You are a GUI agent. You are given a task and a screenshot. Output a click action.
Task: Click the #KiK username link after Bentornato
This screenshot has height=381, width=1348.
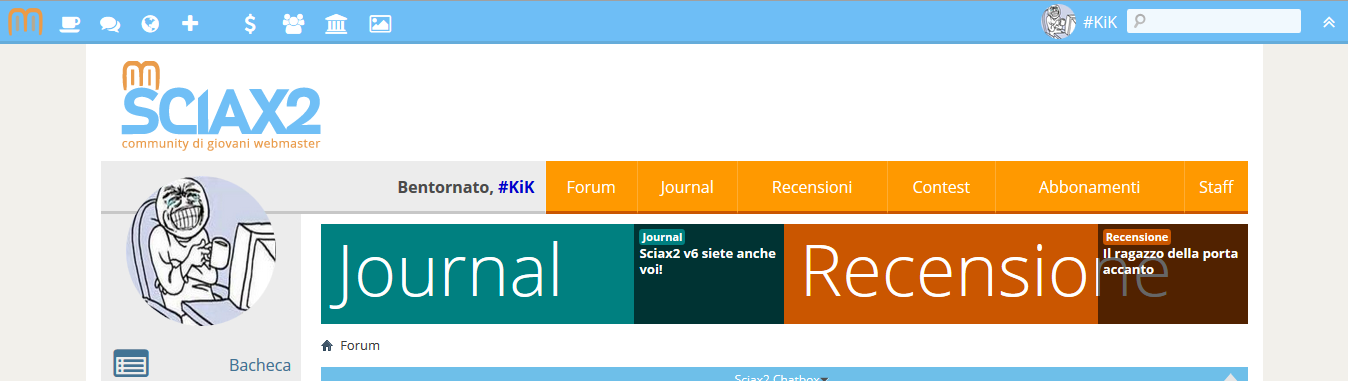tap(516, 187)
